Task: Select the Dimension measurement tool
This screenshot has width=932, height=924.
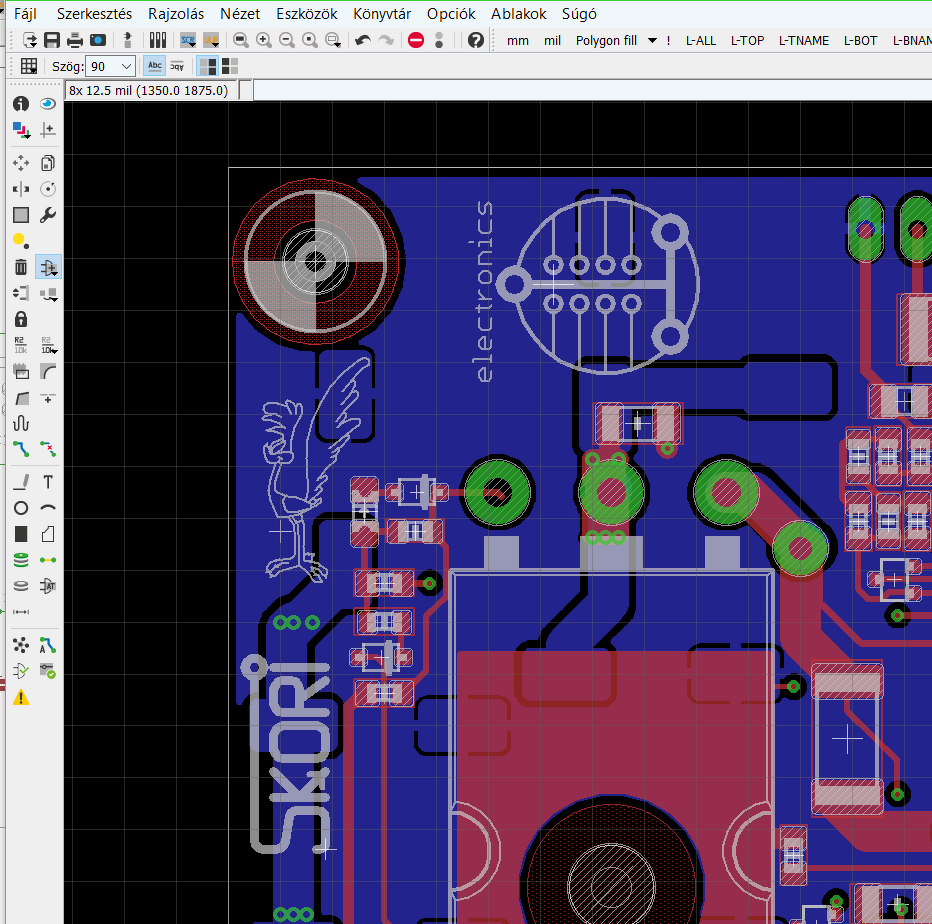Action: click(x=21, y=611)
